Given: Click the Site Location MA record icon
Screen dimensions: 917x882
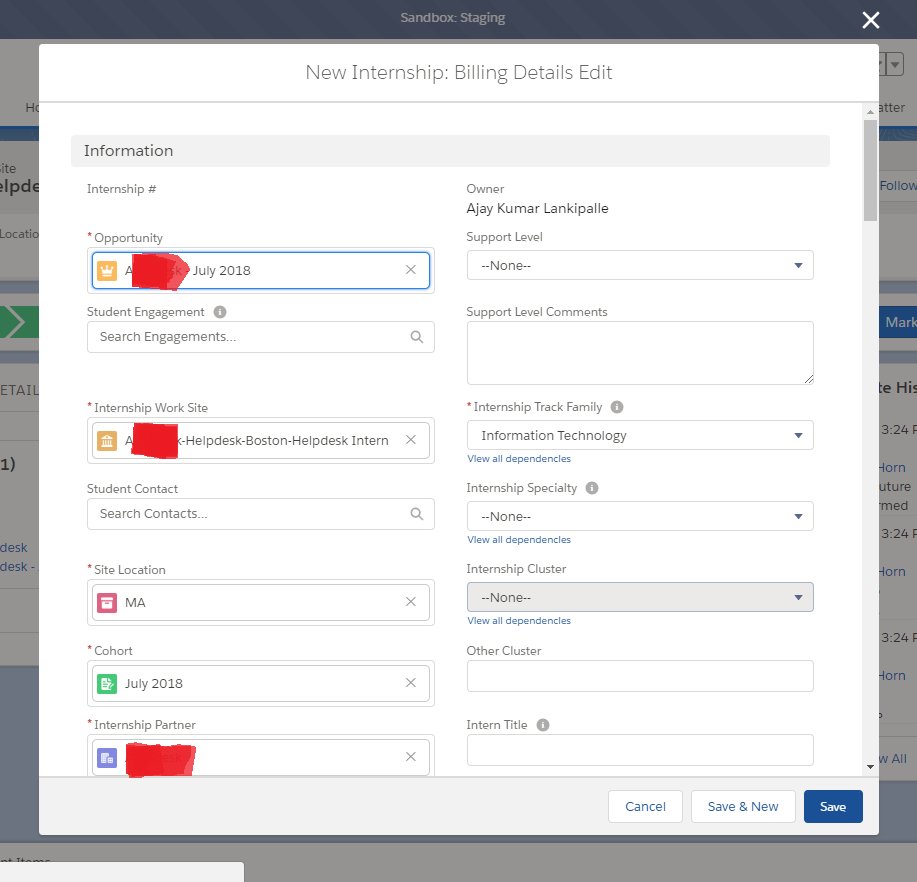Looking at the screenshot, I should pos(107,602).
